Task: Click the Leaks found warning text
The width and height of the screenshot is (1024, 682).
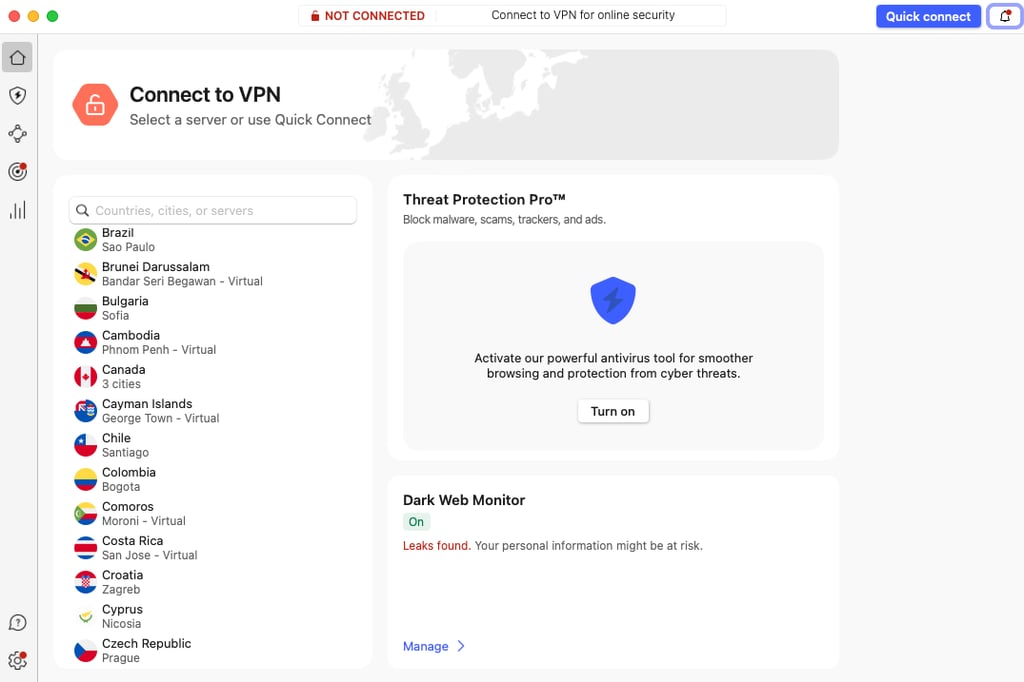Action: pos(436,545)
